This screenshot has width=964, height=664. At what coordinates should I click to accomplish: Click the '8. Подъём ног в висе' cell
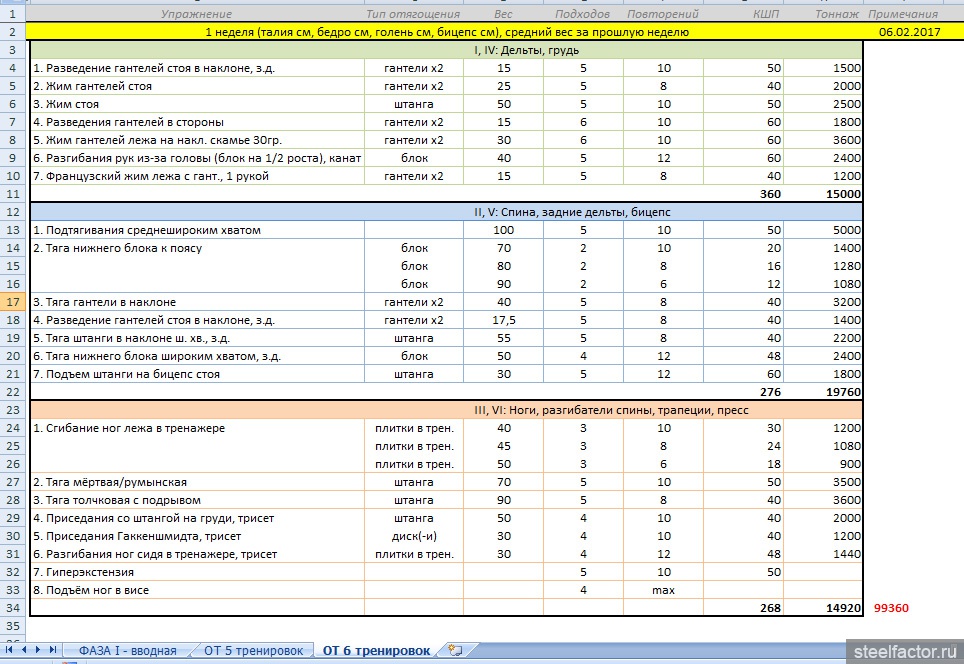[197, 590]
